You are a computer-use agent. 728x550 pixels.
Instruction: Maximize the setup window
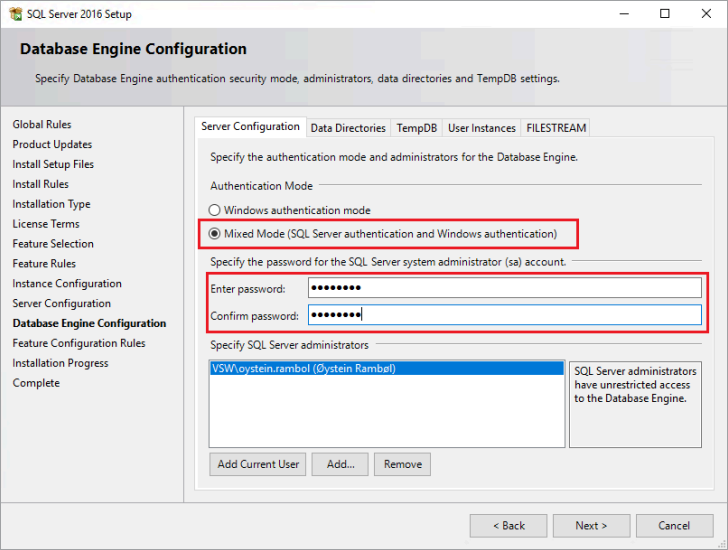pos(665,14)
